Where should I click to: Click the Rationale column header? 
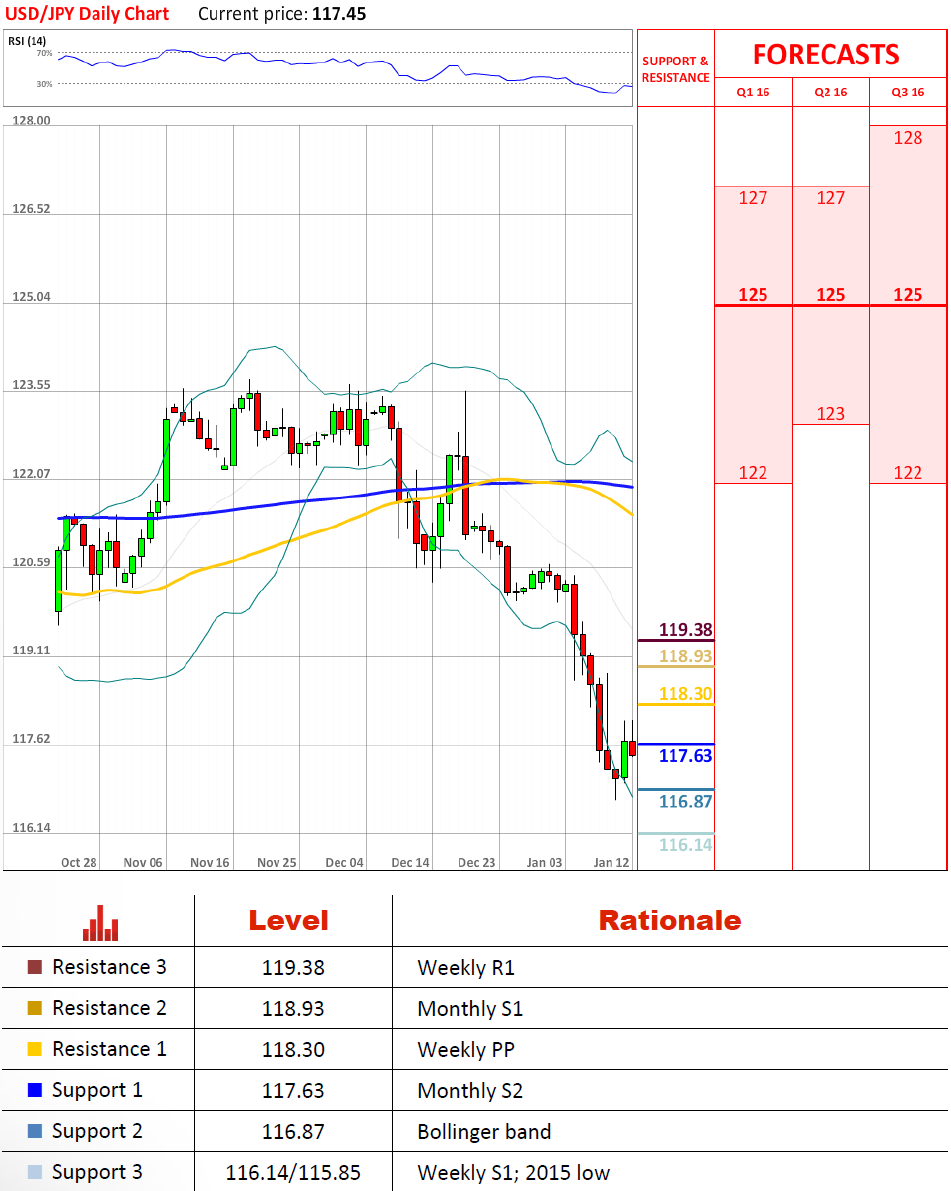[x=670, y=921]
